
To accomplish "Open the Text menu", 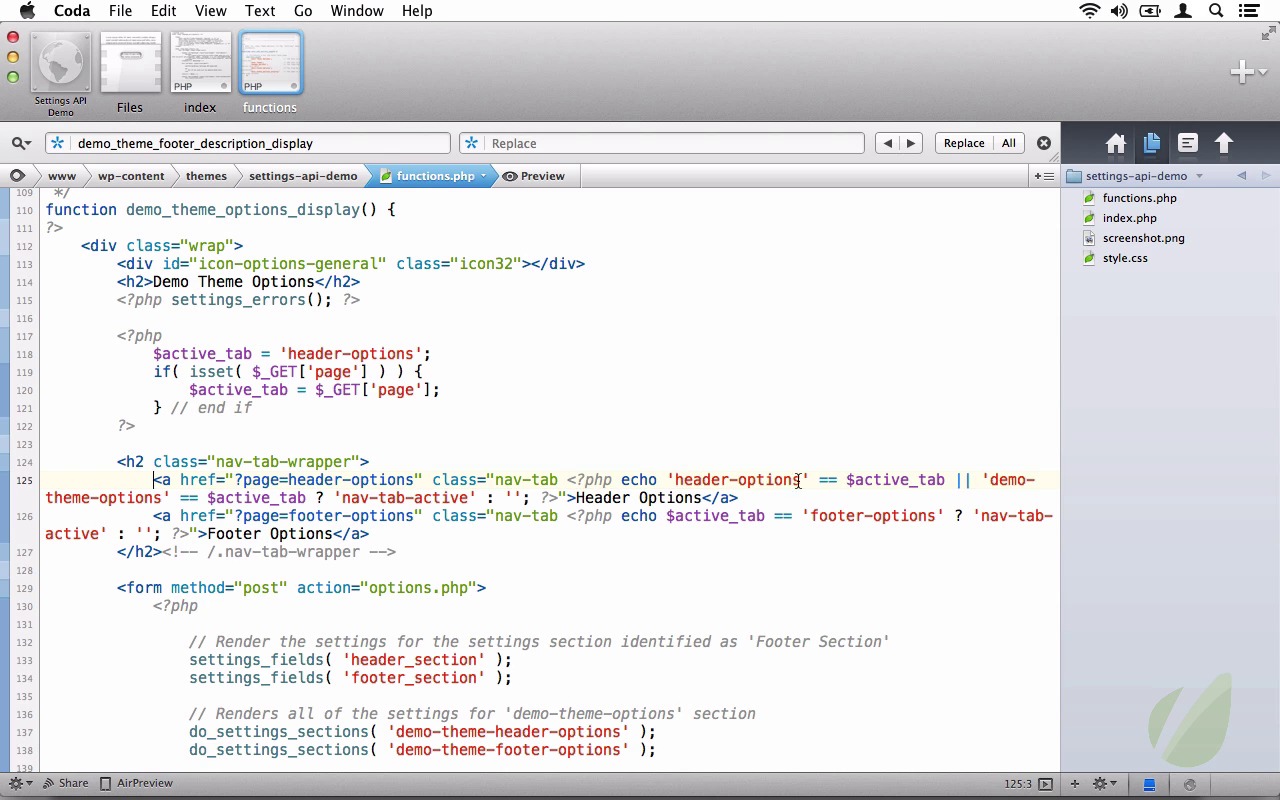I will pos(260,11).
